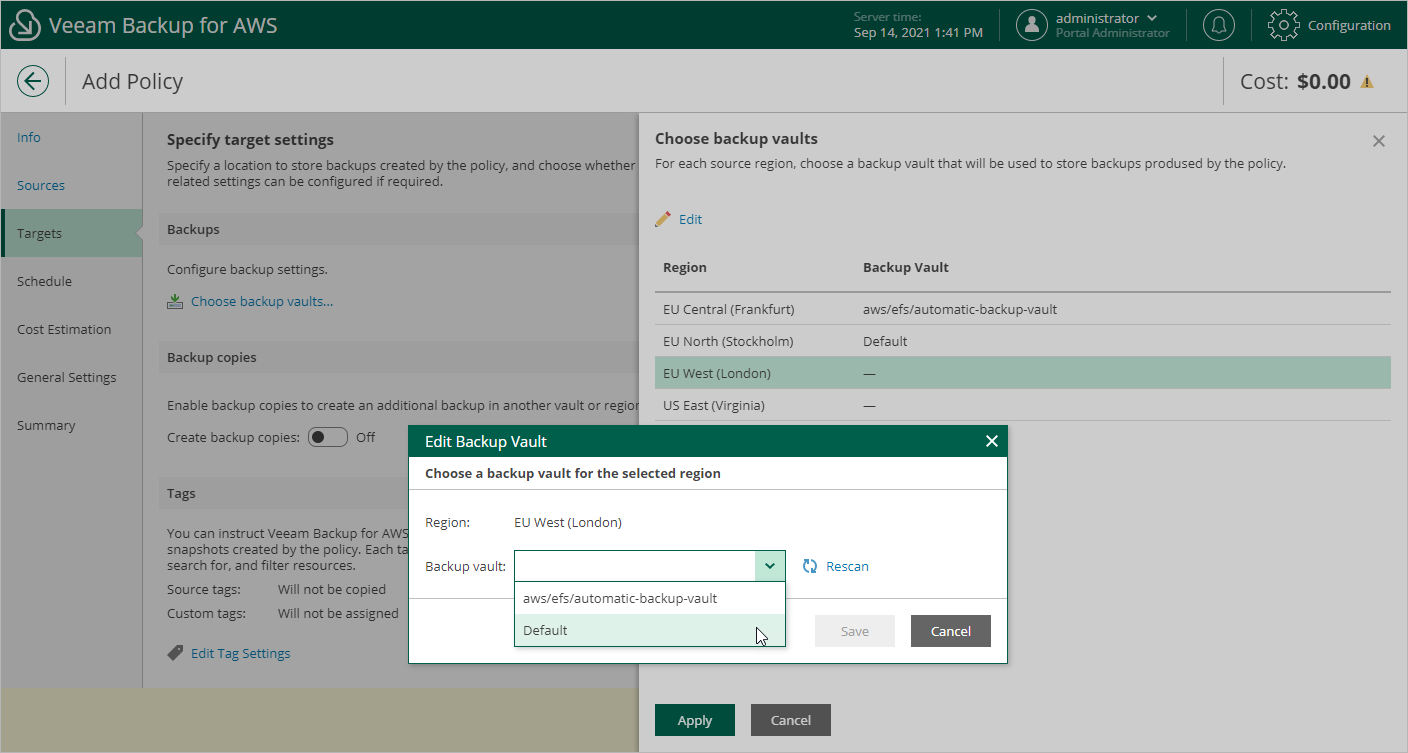Click the Cost $0.00 value
This screenshot has height=753, width=1408.
(1324, 82)
